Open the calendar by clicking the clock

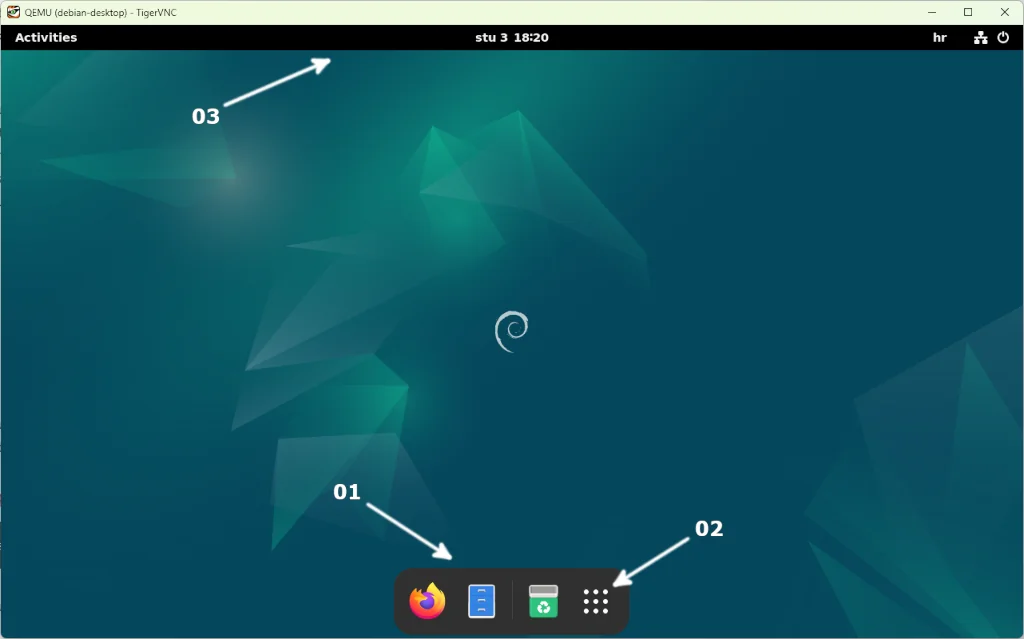(511, 37)
